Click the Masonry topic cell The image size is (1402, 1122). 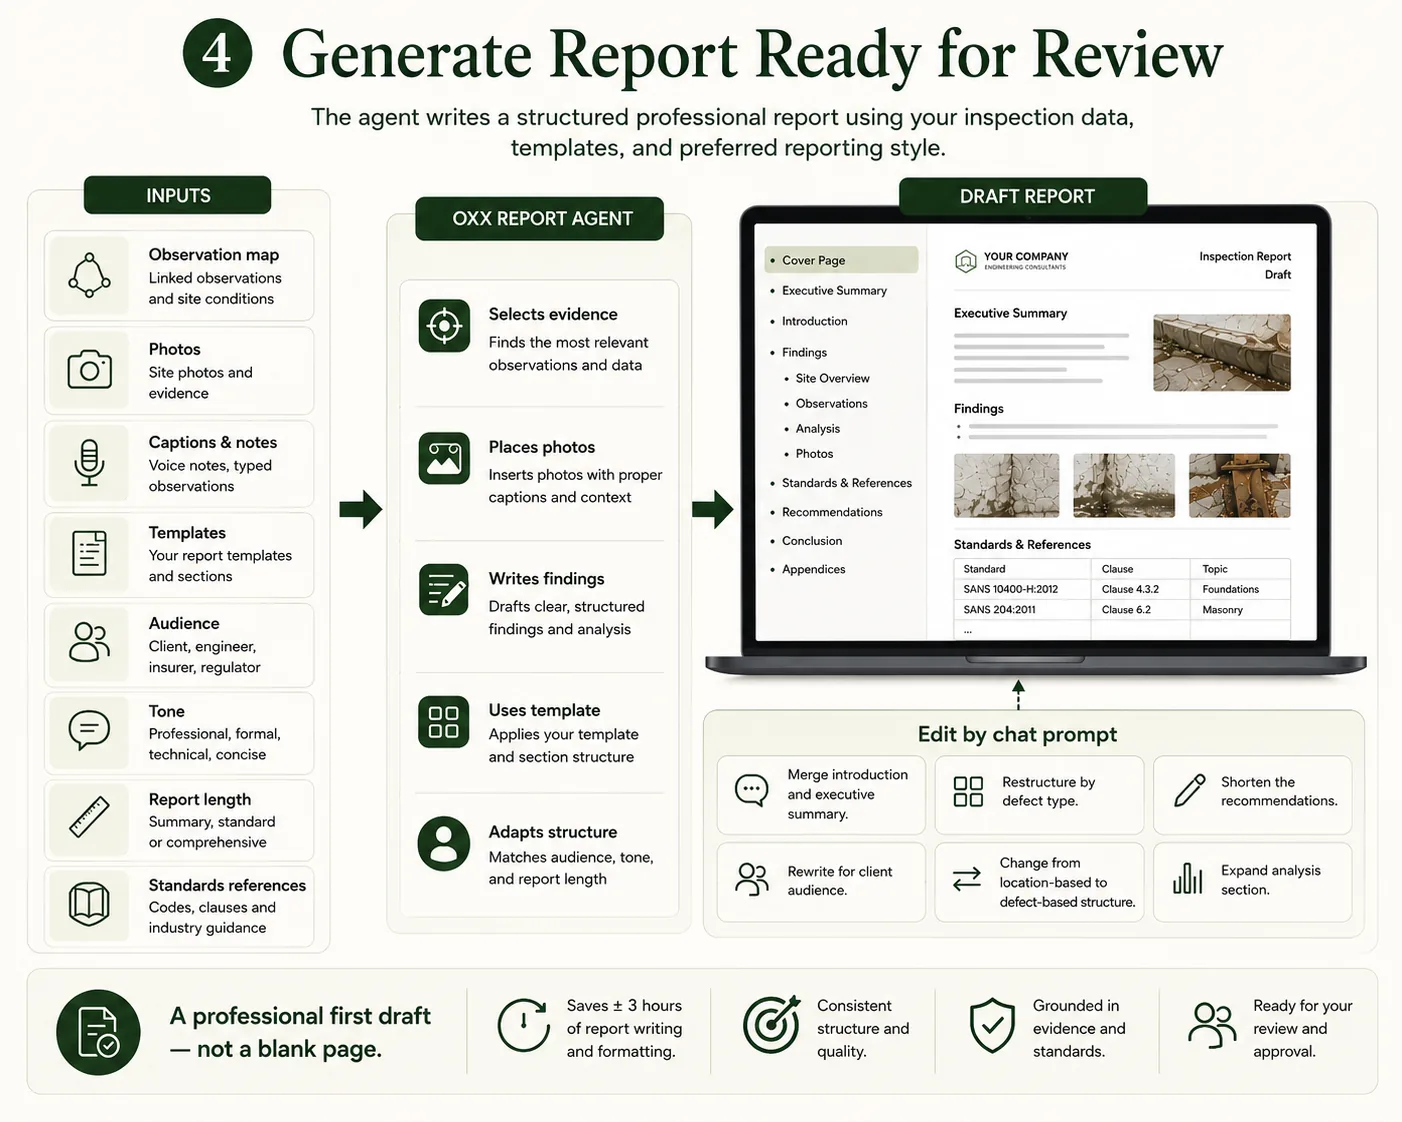pyautogui.click(x=1240, y=610)
